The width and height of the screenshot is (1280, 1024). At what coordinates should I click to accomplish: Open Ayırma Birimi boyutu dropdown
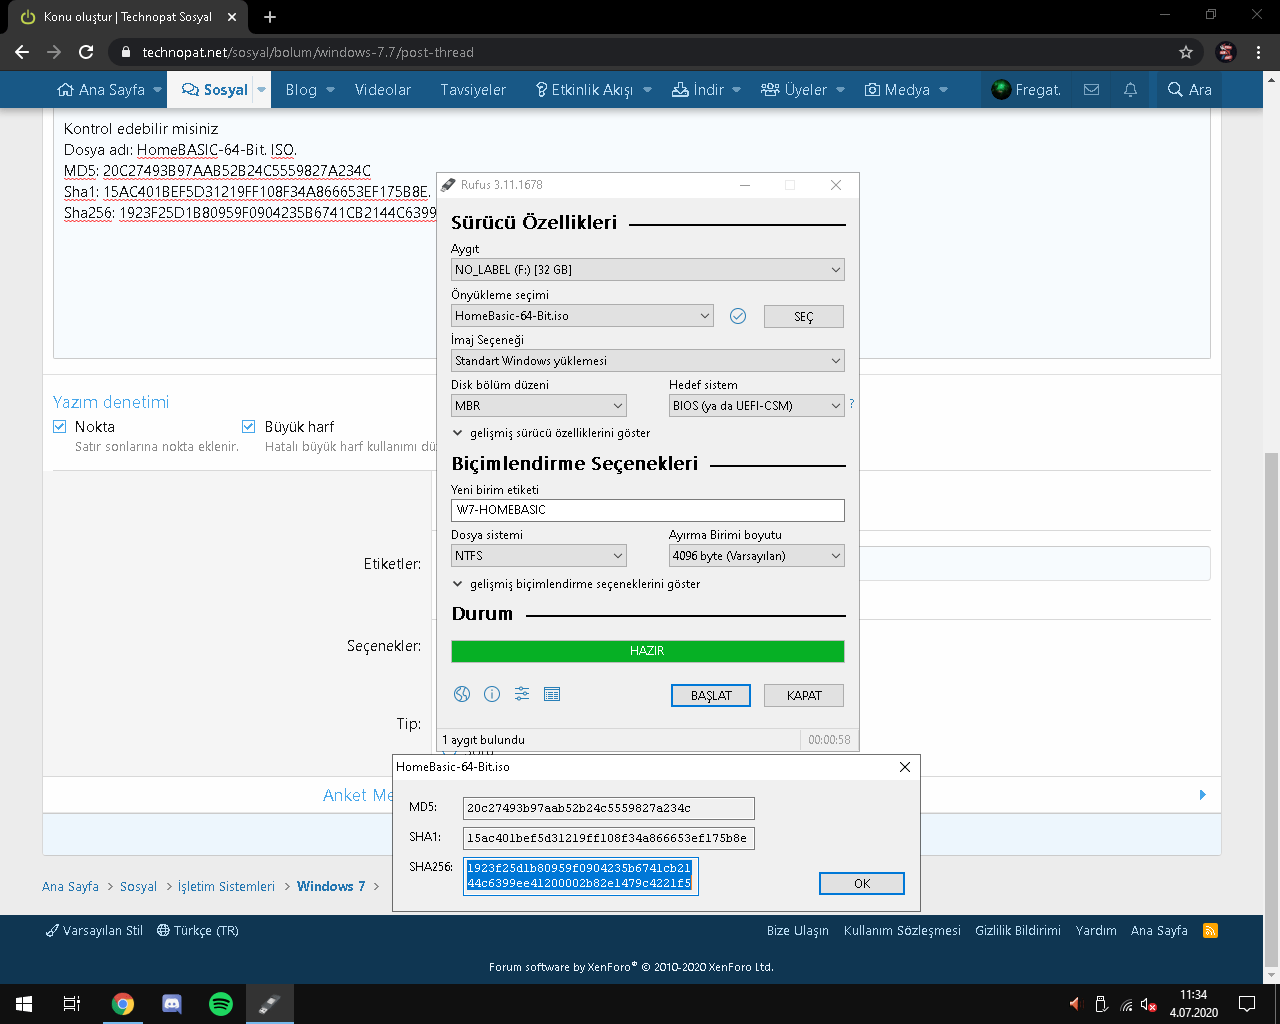[x=757, y=556]
